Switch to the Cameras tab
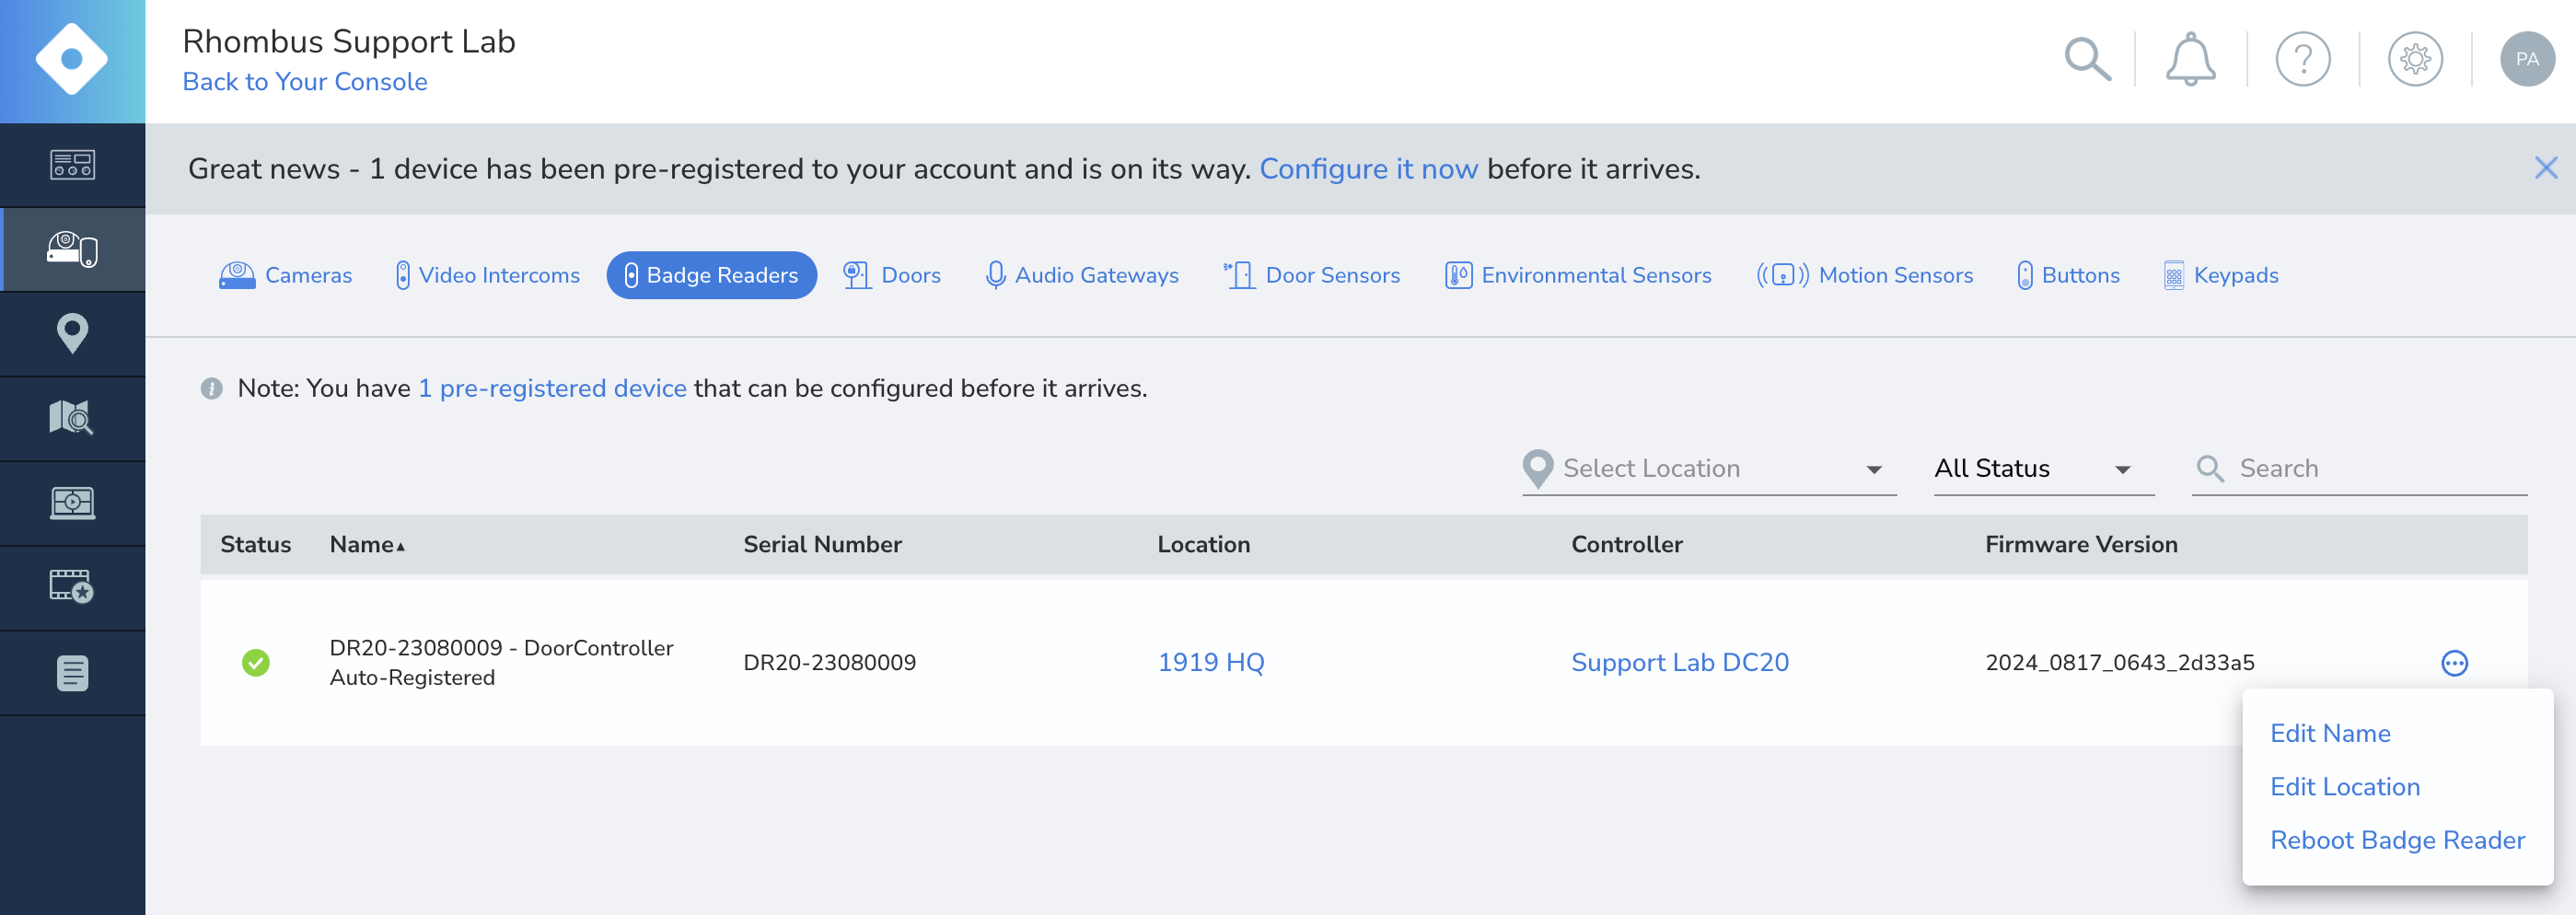The height and width of the screenshot is (915, 2576). click(x=285, y=275)
